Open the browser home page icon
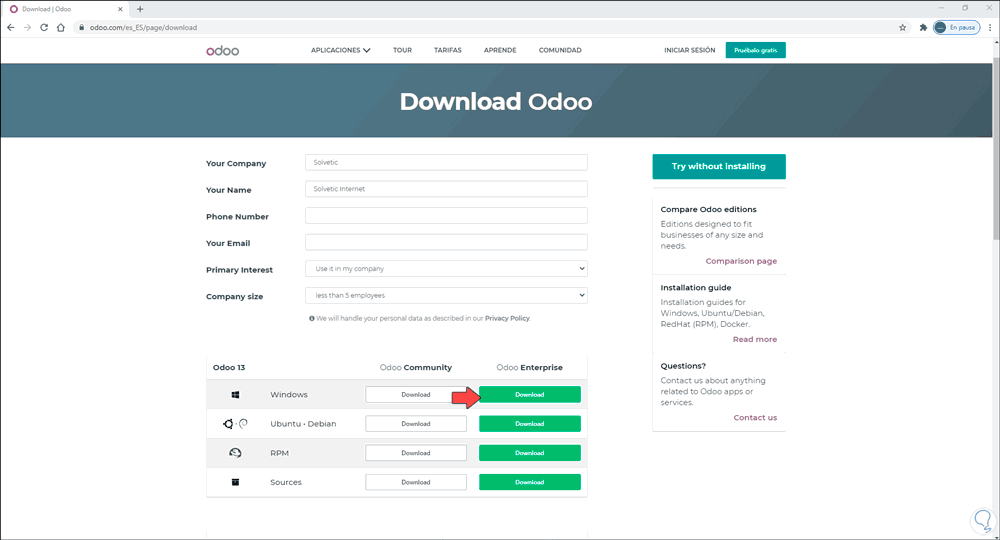Screen dimensions: 1000x540 (x=61, y=27)
